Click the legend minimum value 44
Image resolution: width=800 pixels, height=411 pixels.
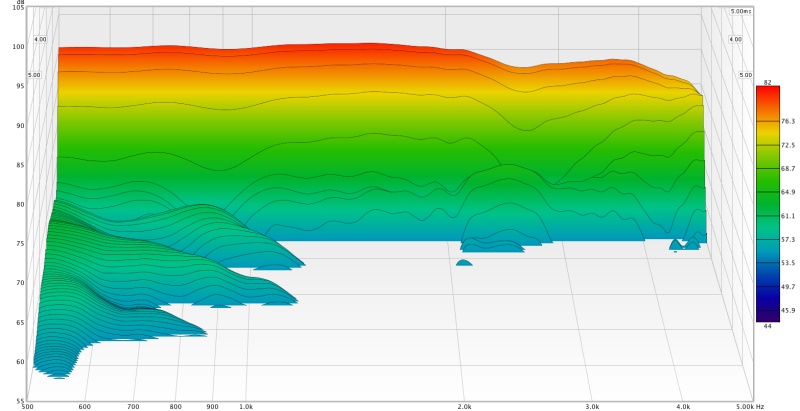coord(767,326)
